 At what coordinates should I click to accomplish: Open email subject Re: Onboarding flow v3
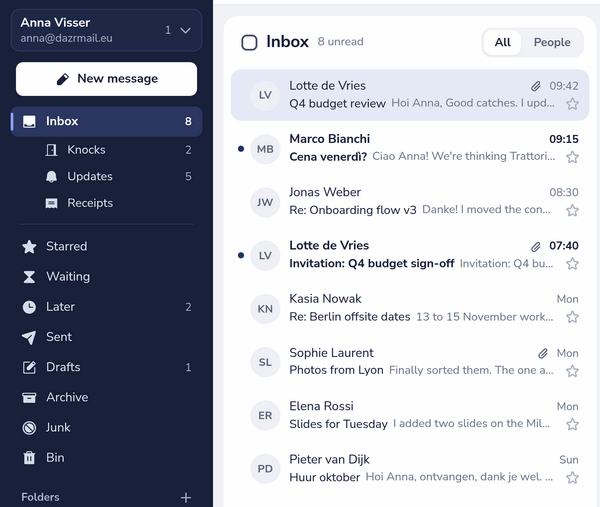[353, 210]
